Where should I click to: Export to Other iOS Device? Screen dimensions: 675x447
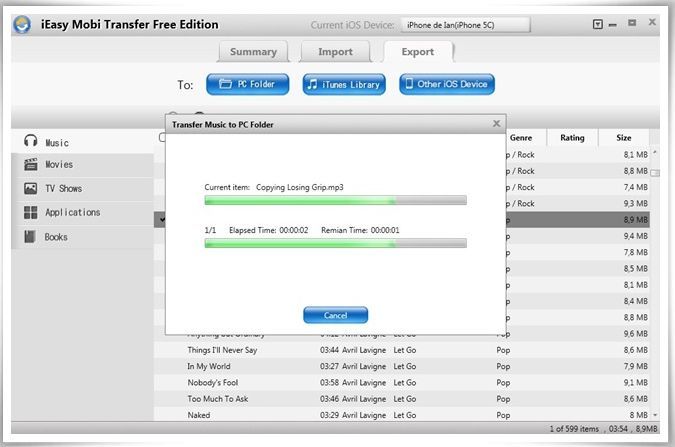pos(447,84)
